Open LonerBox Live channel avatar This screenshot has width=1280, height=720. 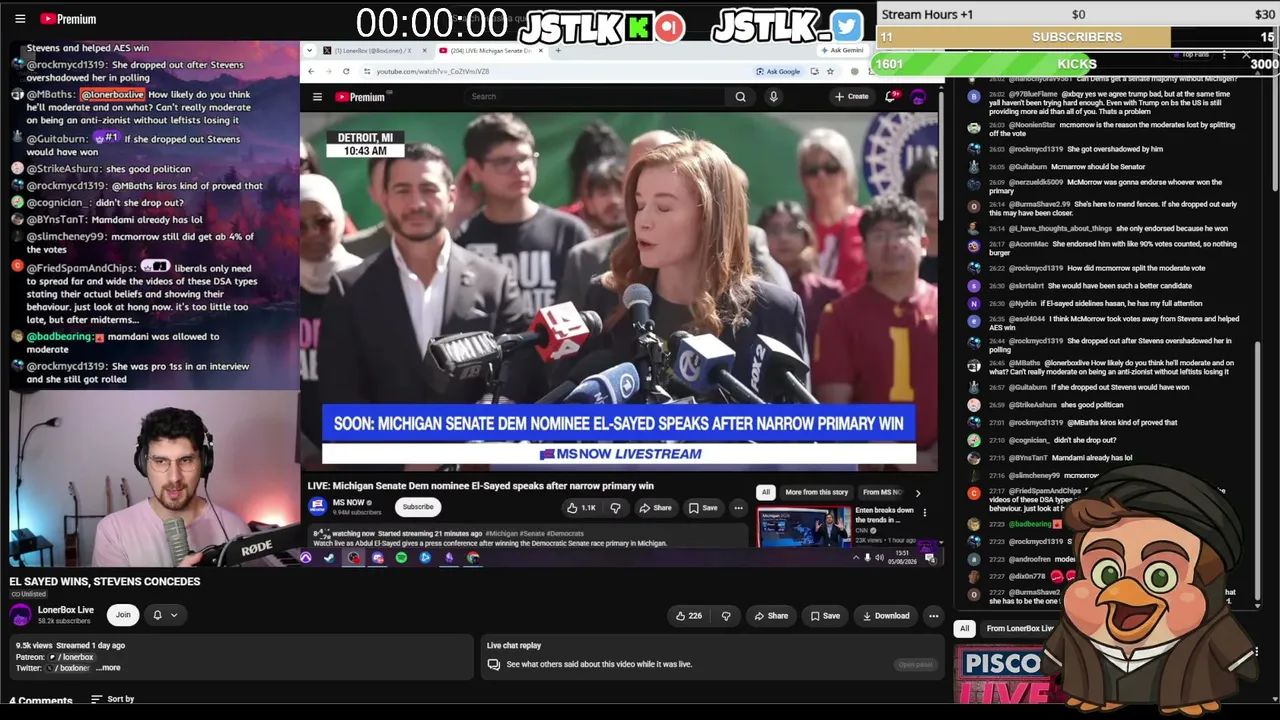[20, 615]
